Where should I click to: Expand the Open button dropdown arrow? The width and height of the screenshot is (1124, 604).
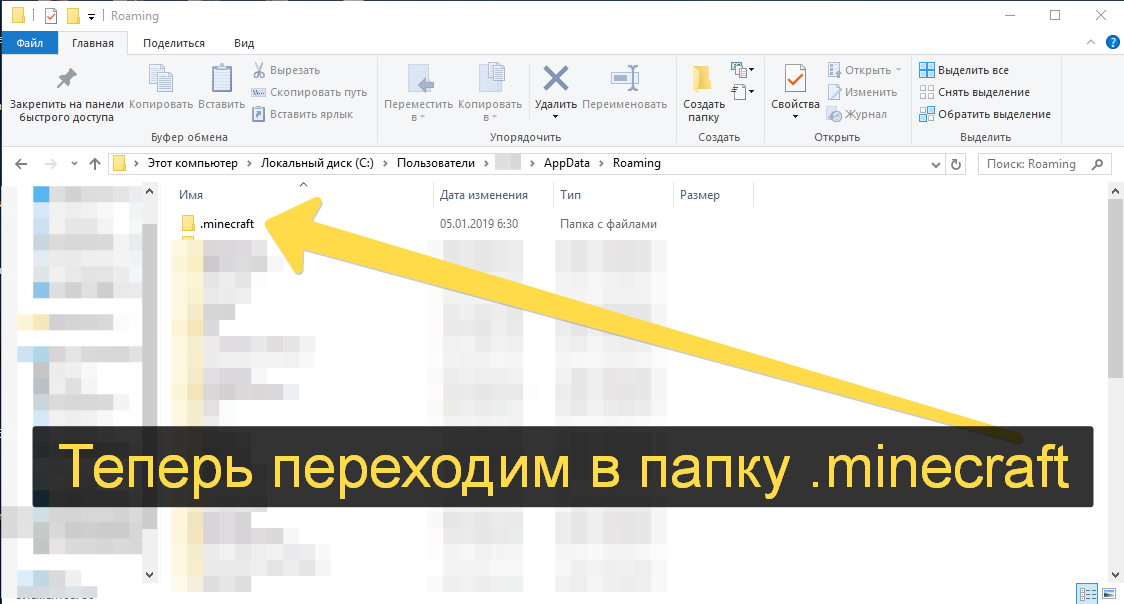897,70
